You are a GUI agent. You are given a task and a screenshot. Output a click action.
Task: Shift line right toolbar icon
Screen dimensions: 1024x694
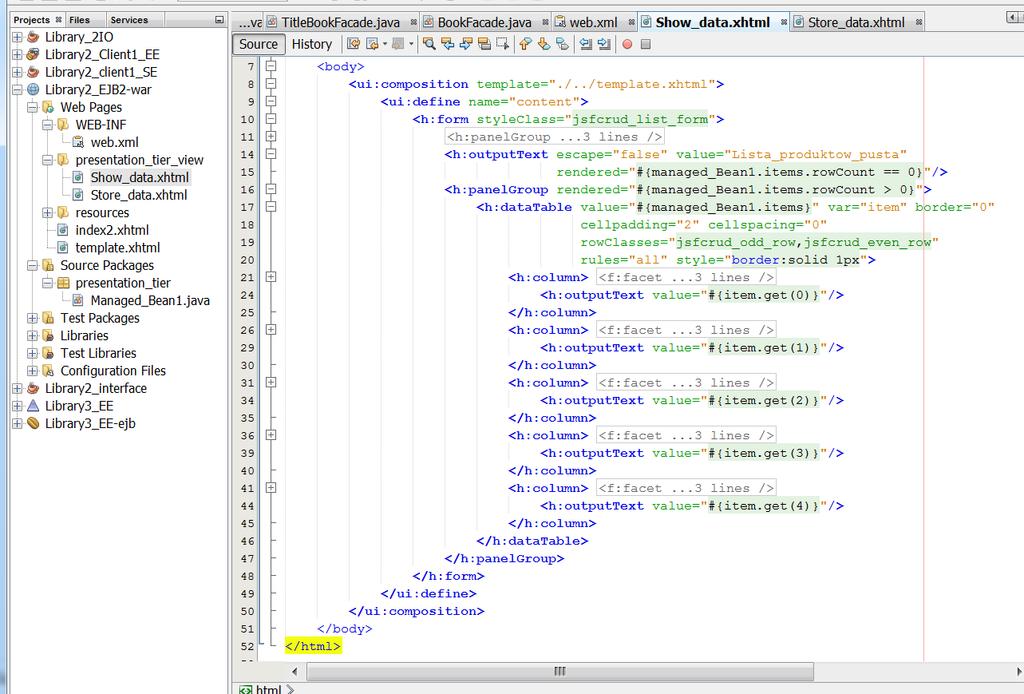coord(604,44)
